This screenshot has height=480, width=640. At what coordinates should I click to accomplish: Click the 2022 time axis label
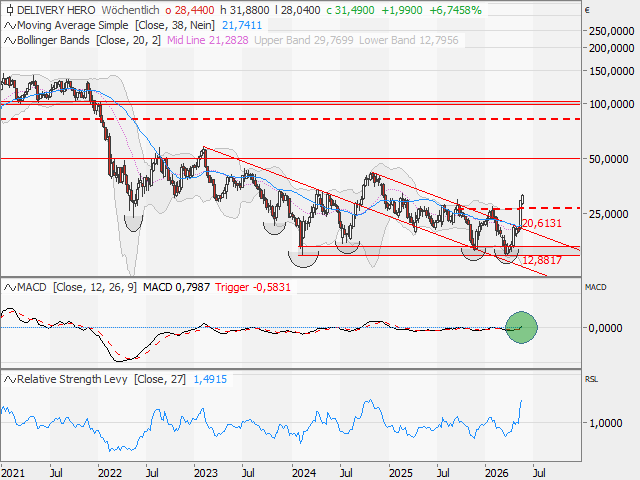click(110, 473)
